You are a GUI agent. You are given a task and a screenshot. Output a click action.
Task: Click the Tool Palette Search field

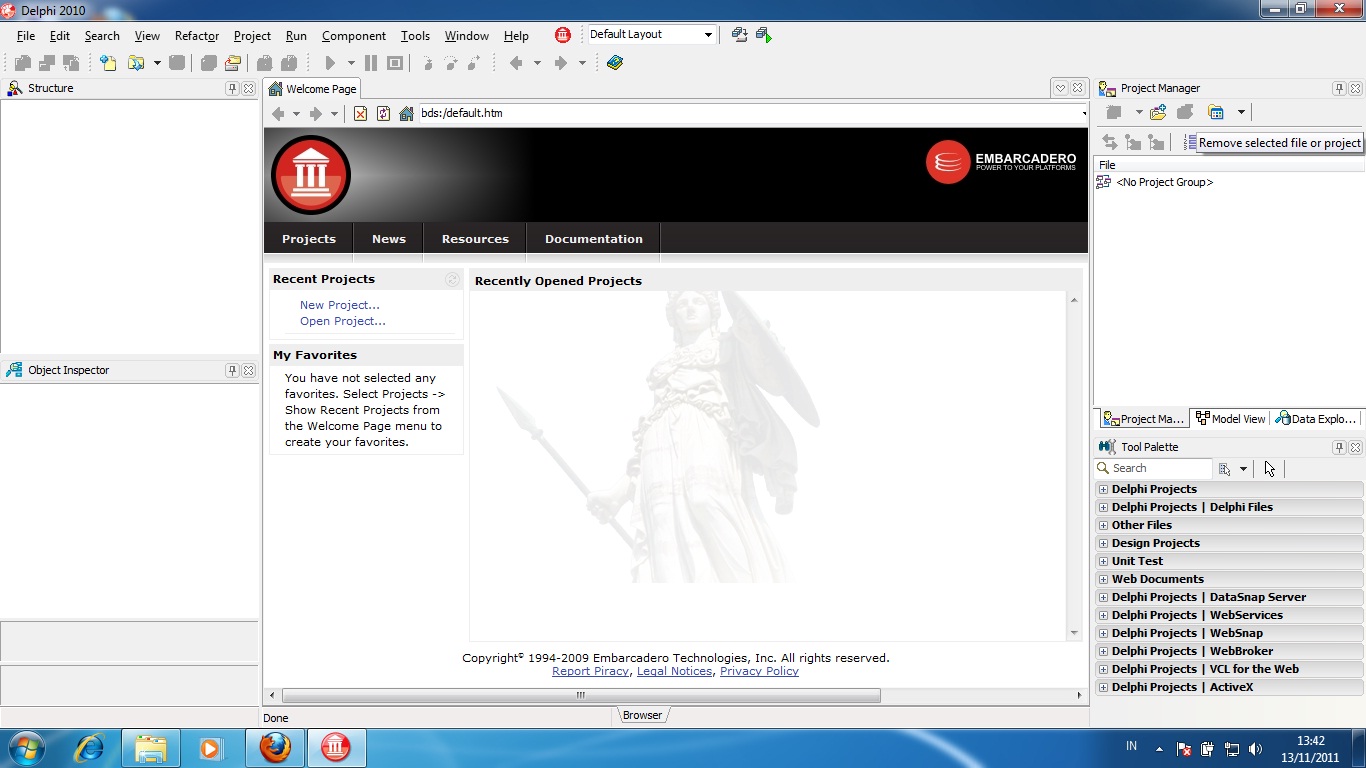[1153, 468]
